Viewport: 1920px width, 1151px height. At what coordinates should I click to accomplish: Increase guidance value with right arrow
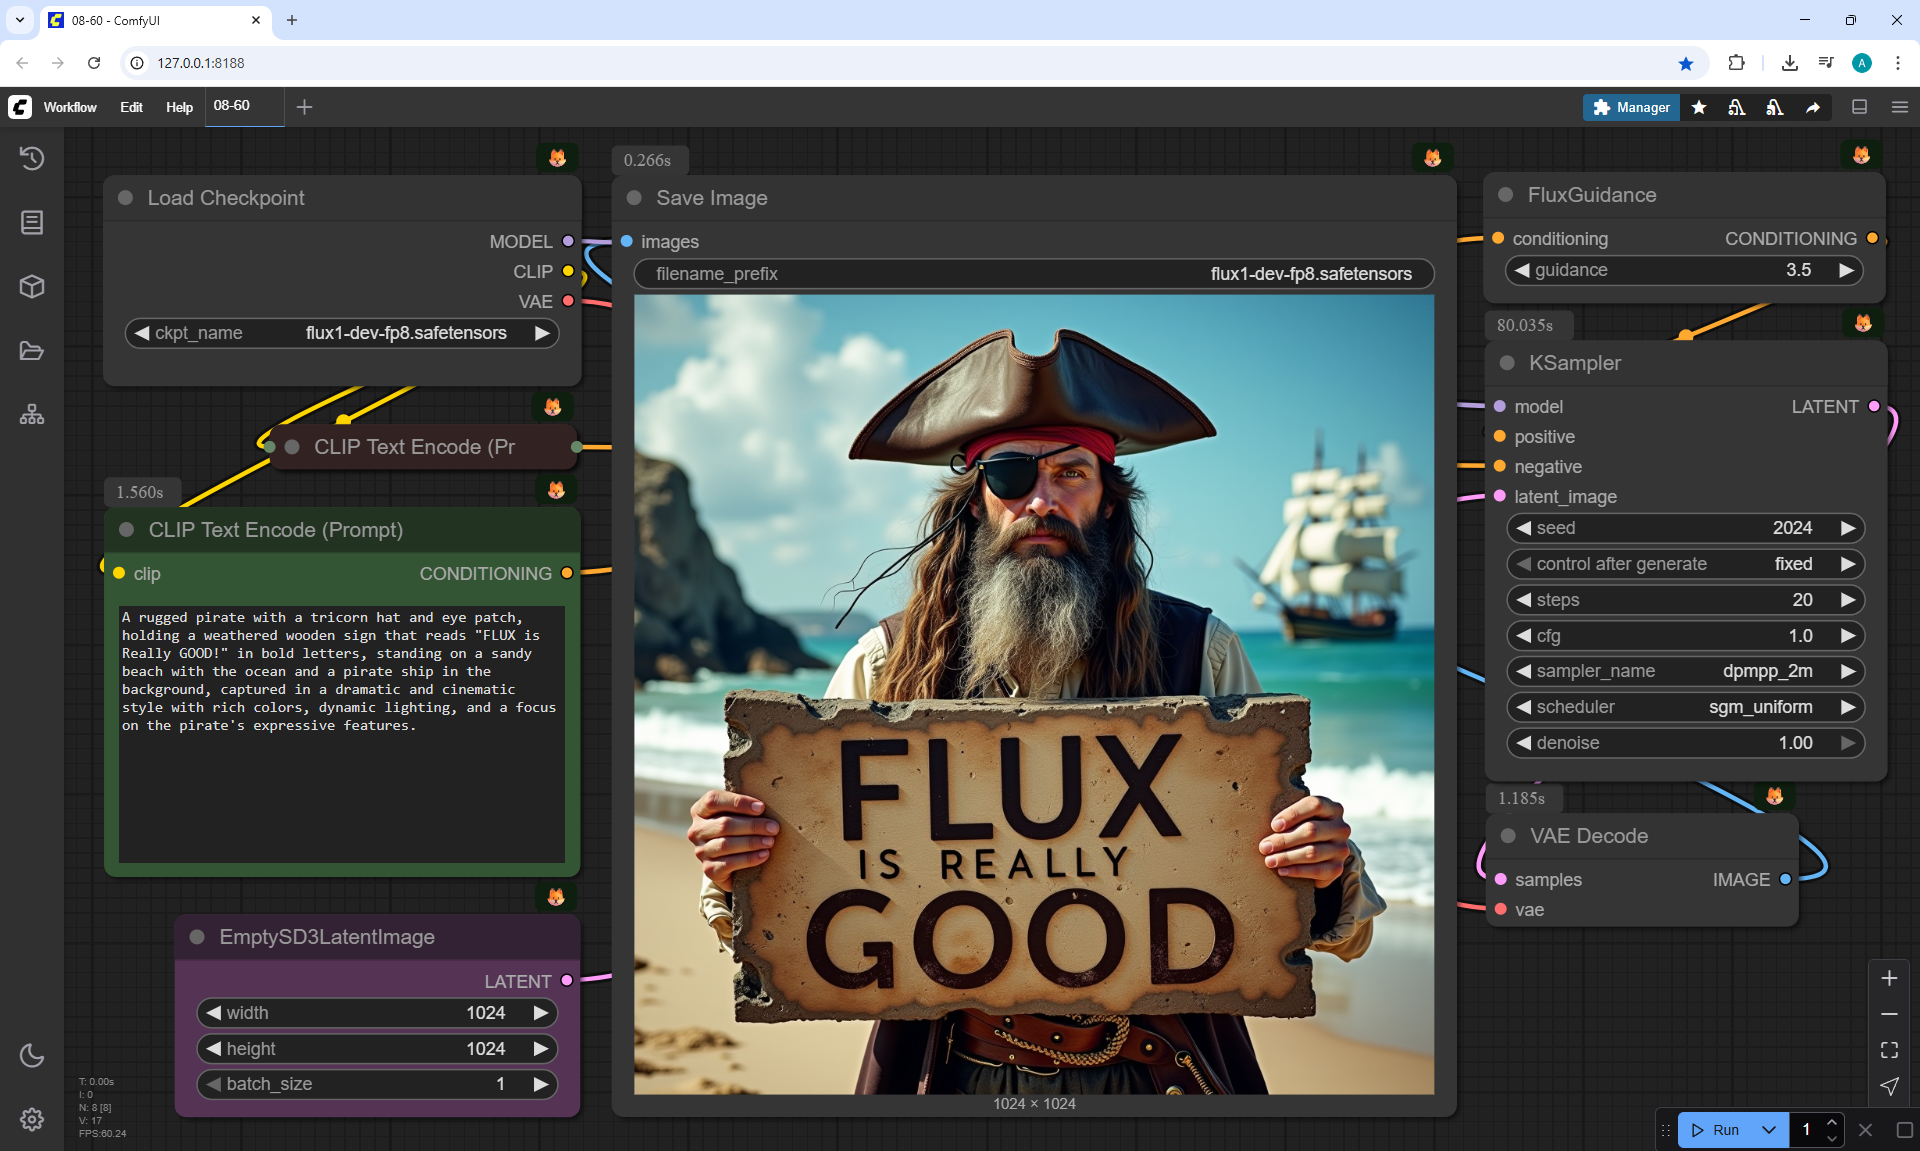(1846, 270)
